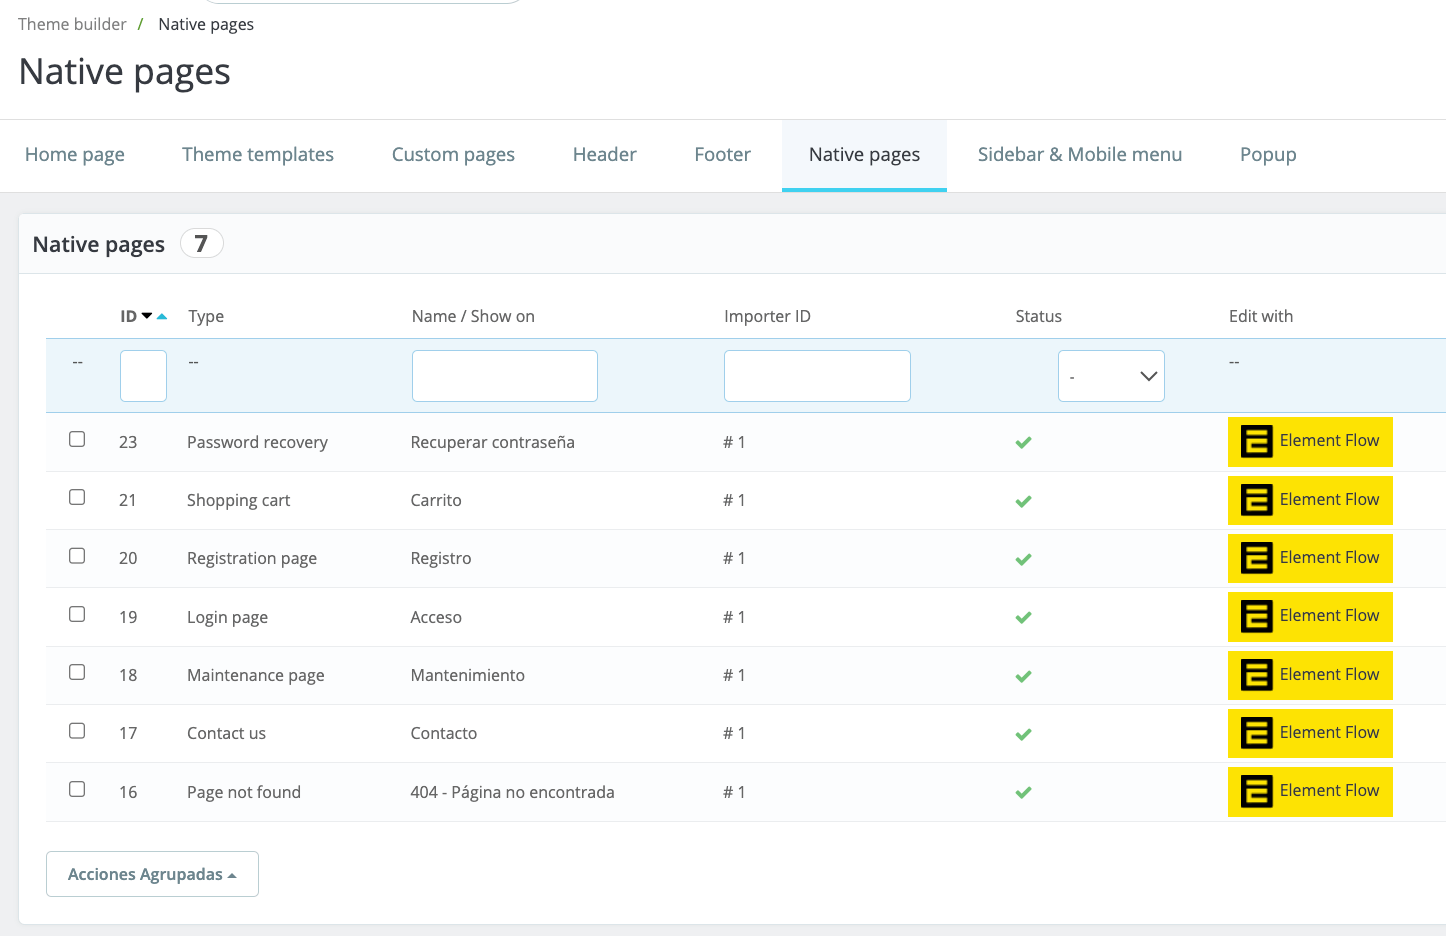Edit Page not found with Element Flow

tap(1310, 792)
